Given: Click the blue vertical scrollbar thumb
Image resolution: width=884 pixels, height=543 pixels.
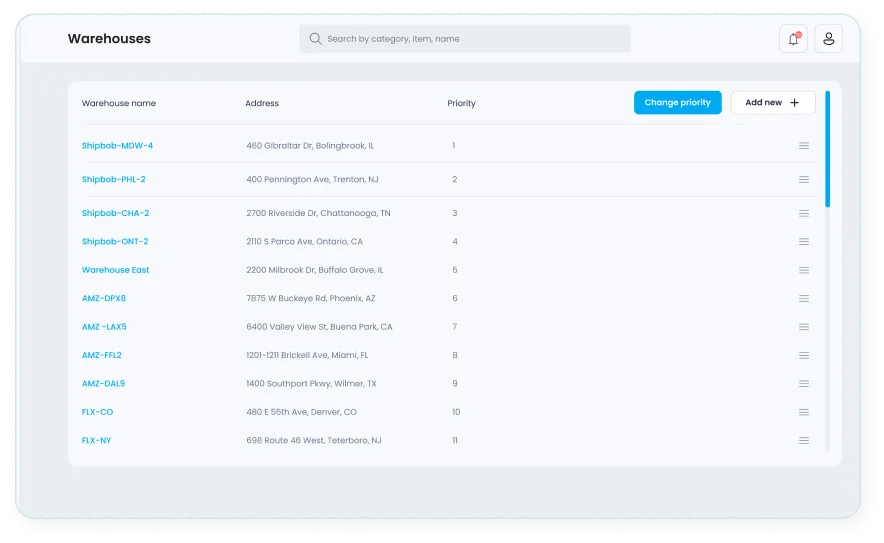Looking at the screenshot, I should (827, 149).
